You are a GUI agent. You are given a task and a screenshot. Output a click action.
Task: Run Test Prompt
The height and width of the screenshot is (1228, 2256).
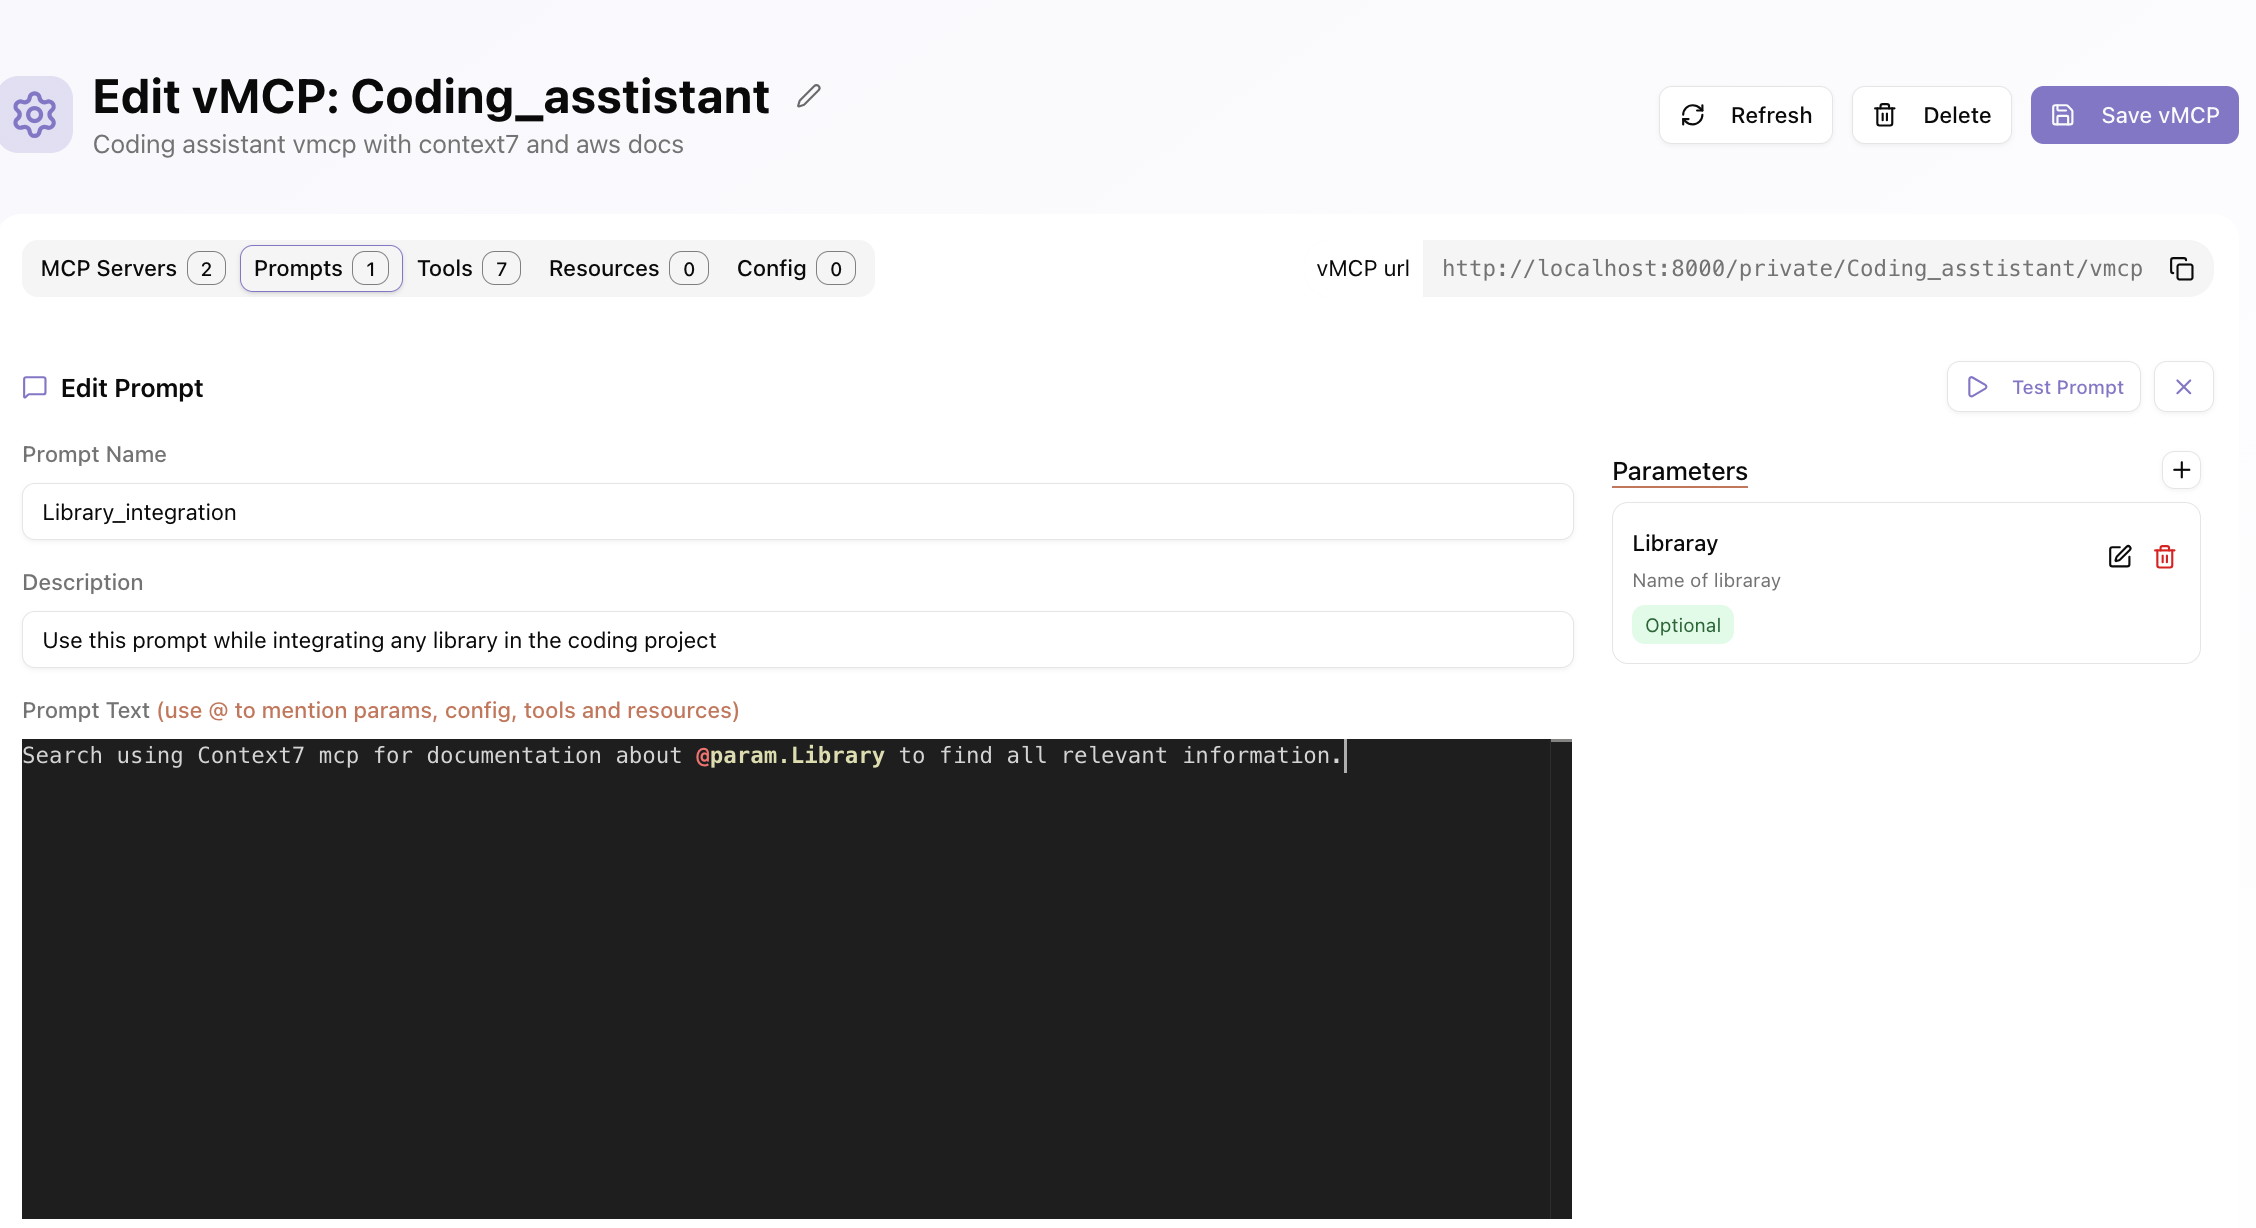point(2044,386)
